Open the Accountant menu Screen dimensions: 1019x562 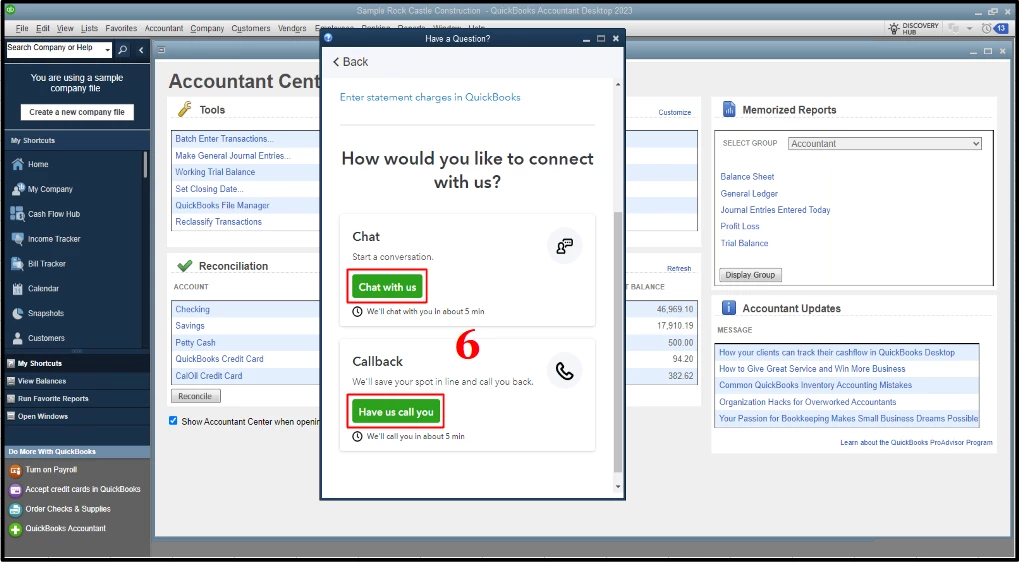click(x=164, y=29)
